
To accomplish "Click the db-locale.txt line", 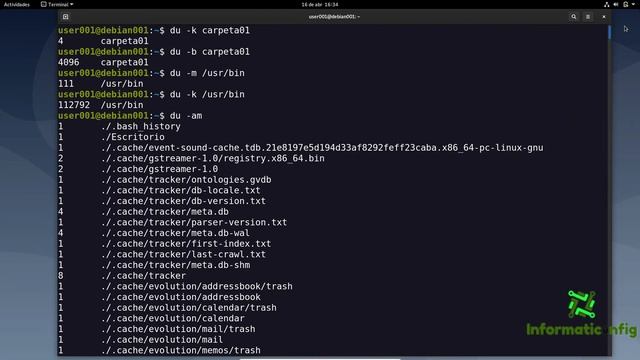I will (180, 190).
